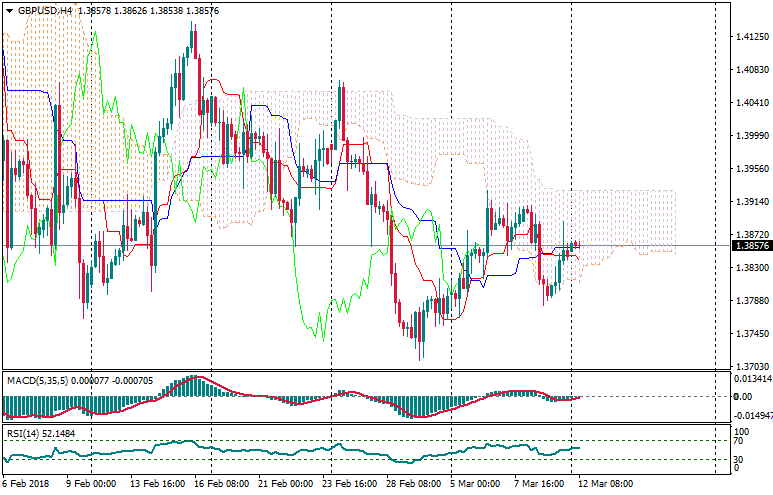This screenshot has height=495, width=773.
Task: Open the dropdown arrow beside GBPUSD,H4
Action: coord(10,10)
